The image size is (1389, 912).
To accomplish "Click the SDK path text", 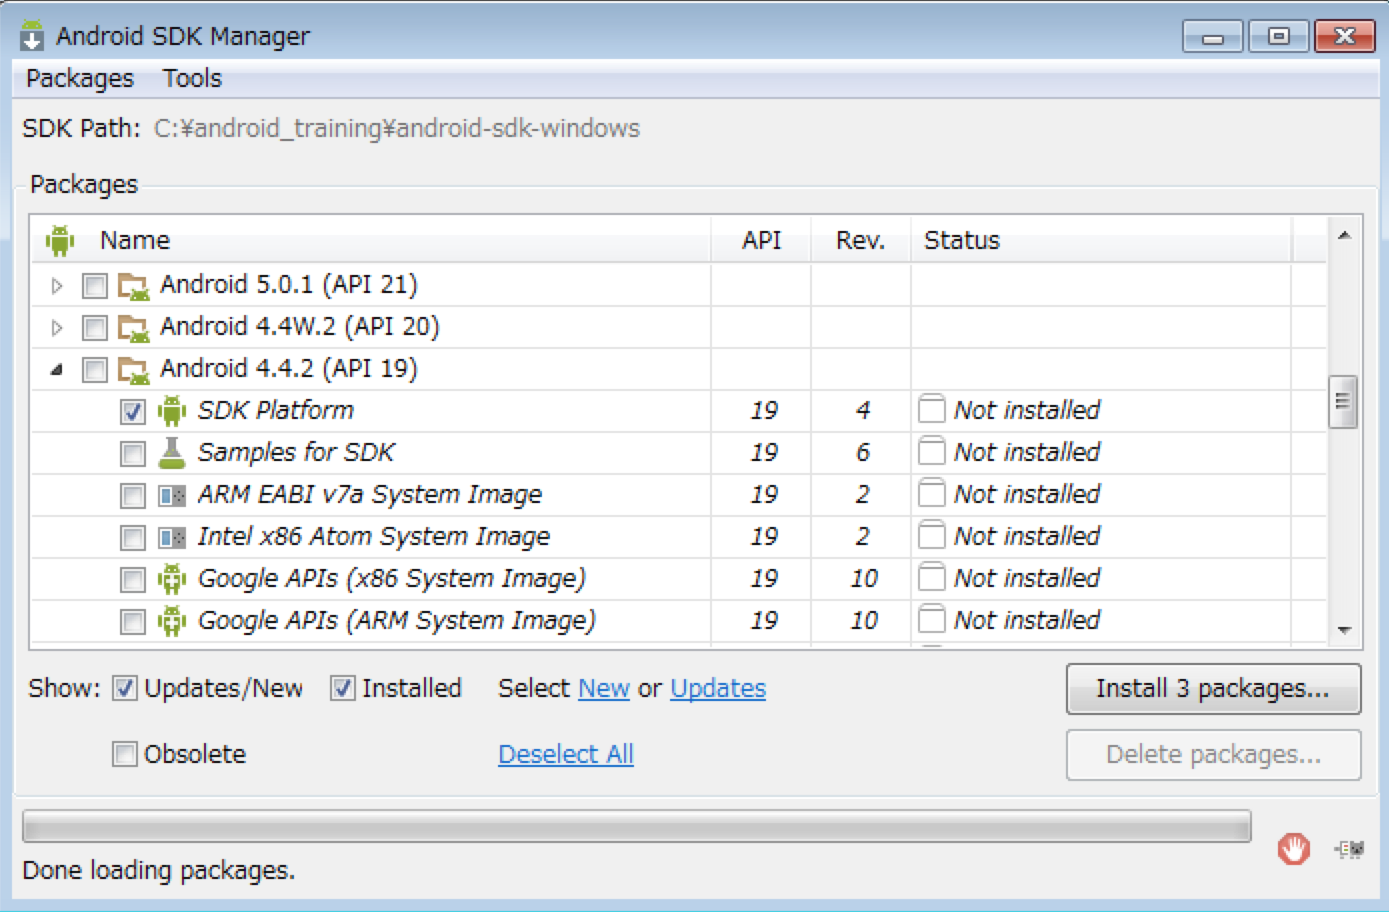I will pyautogui.click(x=397, y=128).
